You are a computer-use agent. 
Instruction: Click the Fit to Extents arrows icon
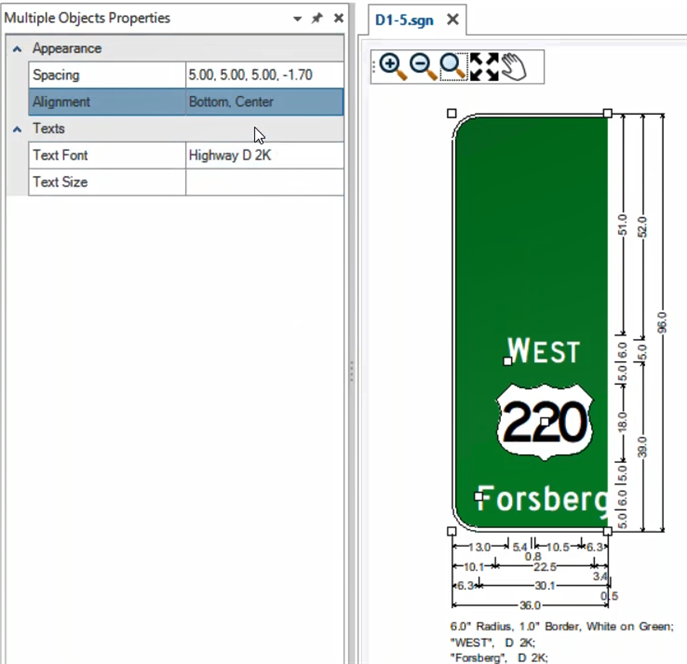click(x=484, y=67)
